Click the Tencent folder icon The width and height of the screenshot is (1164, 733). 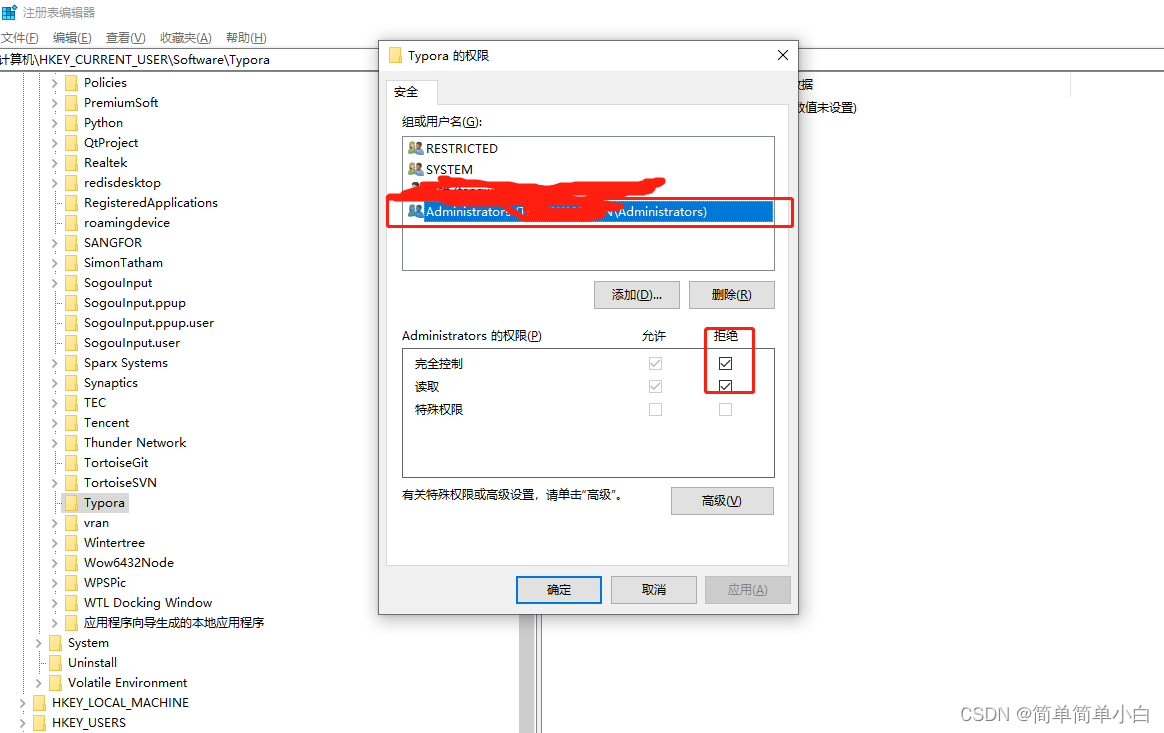click(71, 423)
